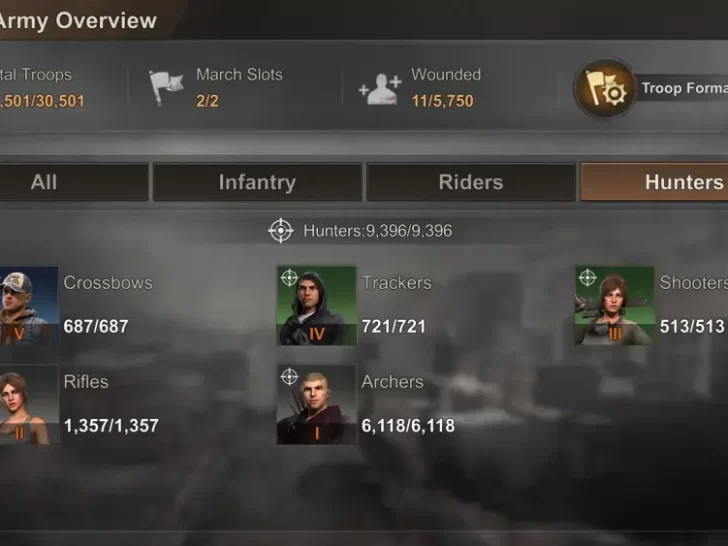Click the Troop Formation button label
Screen dimensions: 728x546
point(684,88)
